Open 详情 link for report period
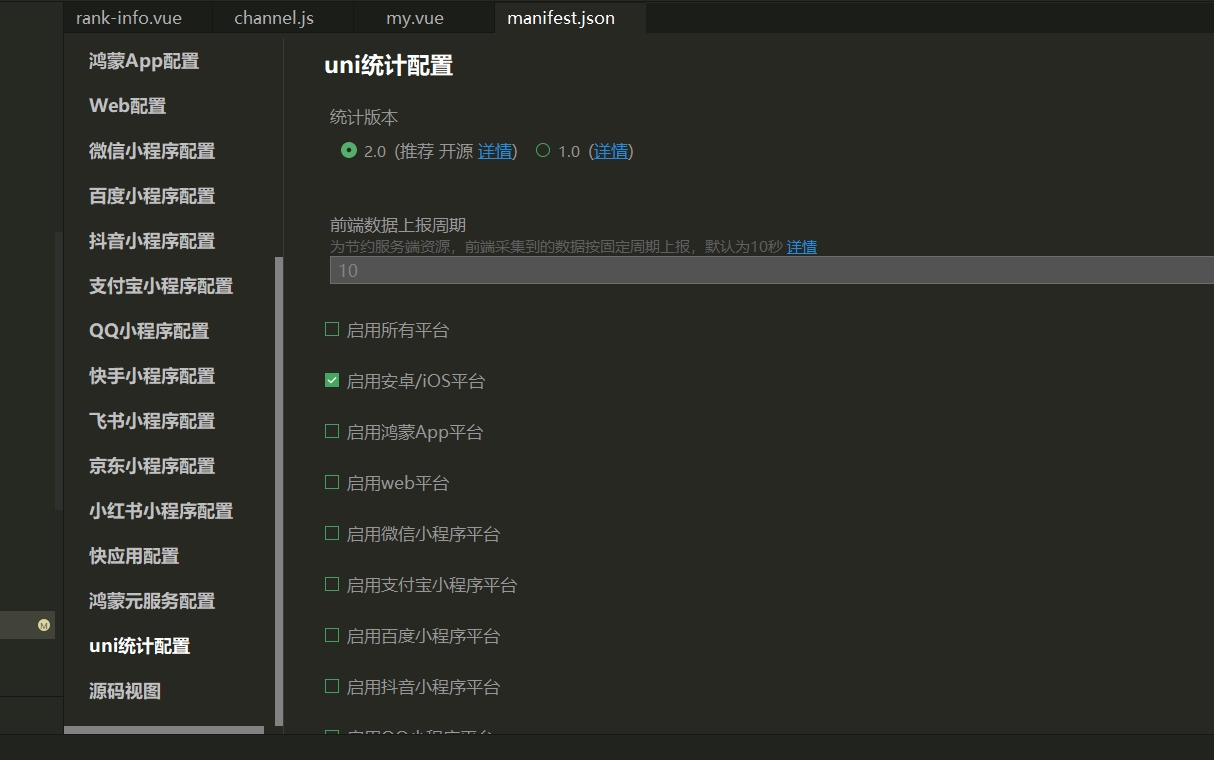 coord(802,247)
